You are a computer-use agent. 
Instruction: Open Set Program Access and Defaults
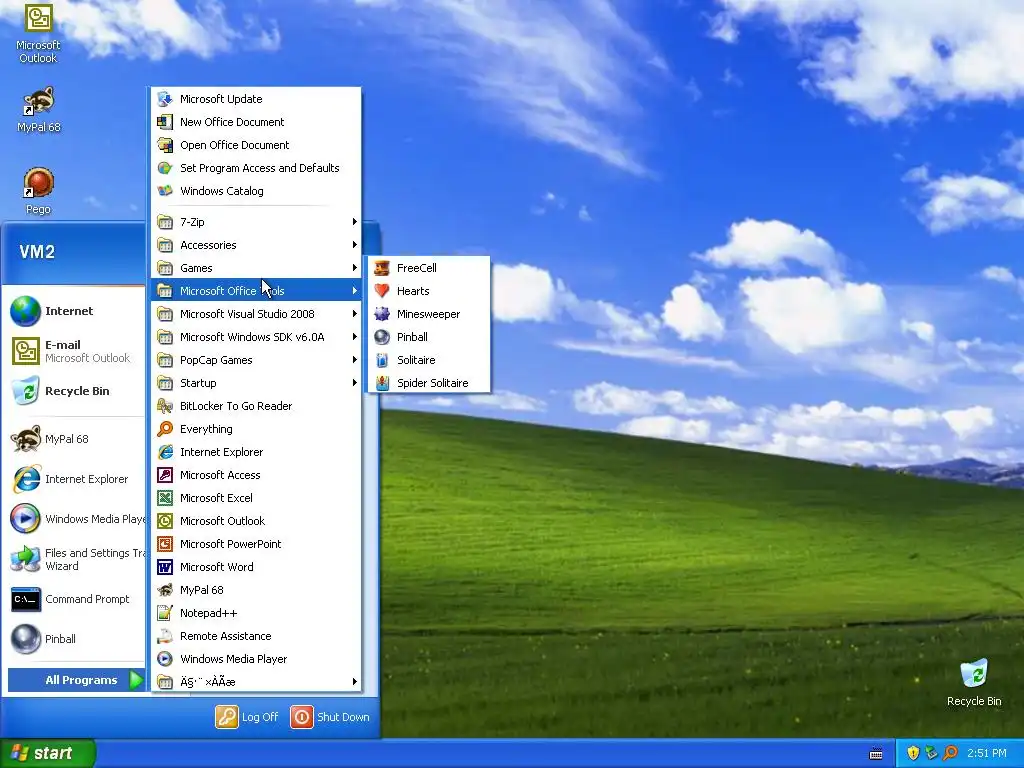256,168
